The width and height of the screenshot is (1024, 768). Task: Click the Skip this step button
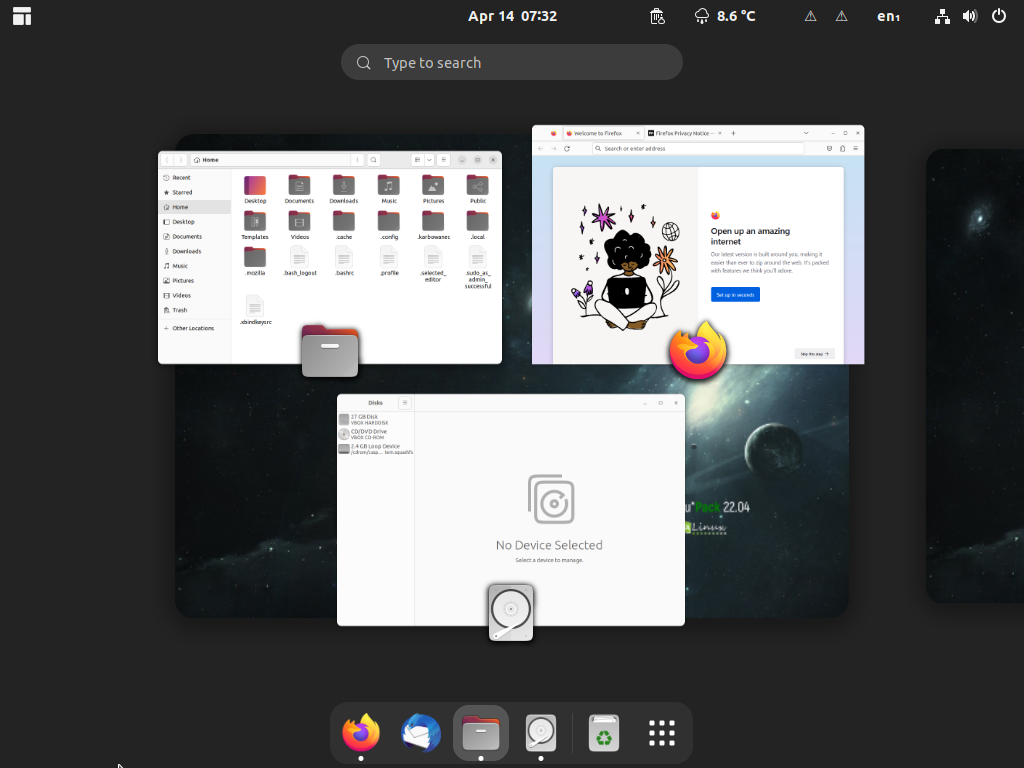[x=814, y=354]
